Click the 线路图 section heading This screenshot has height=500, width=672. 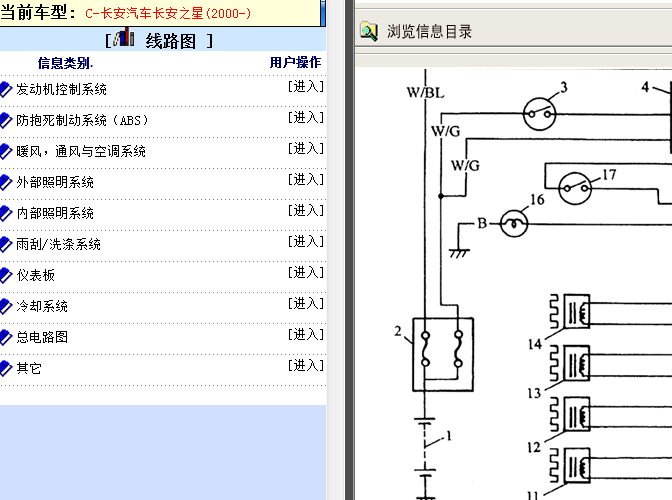tap(171, 41)
